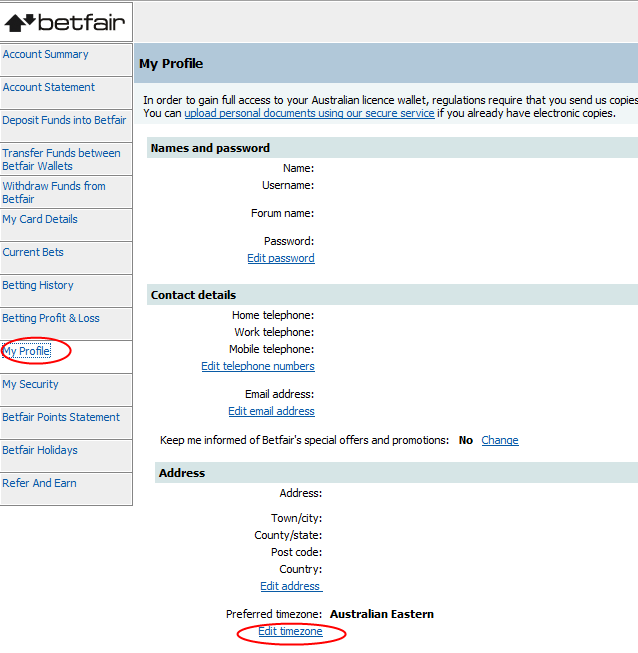Open Betting Profit & Loss
Screen dimensions: 638x653
pyautogui.click(x=51, y=318)
